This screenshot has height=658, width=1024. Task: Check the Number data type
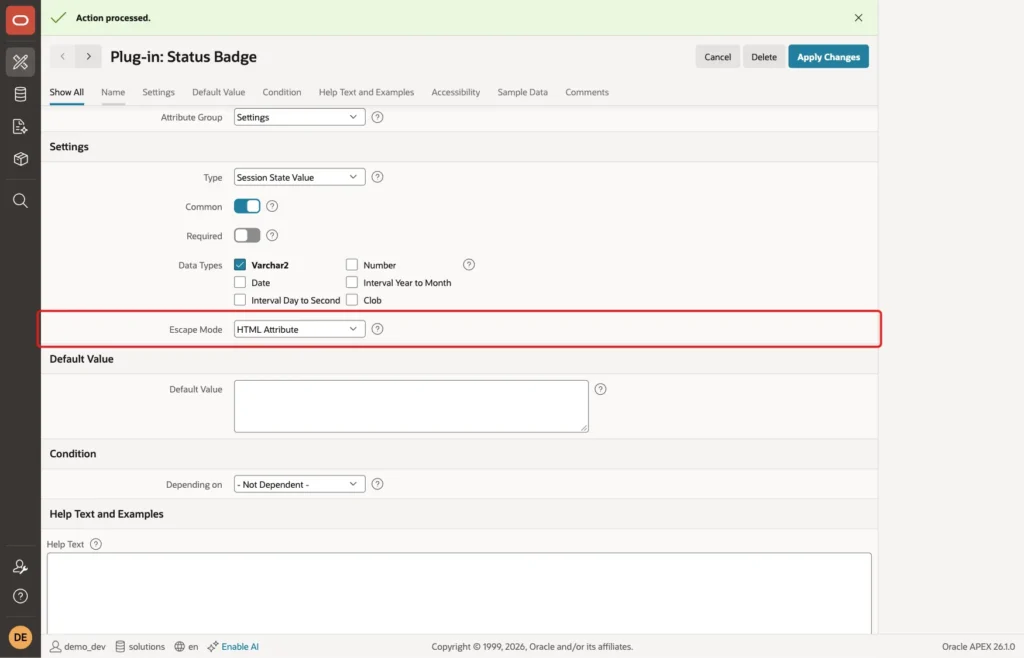tap(352, 264)
